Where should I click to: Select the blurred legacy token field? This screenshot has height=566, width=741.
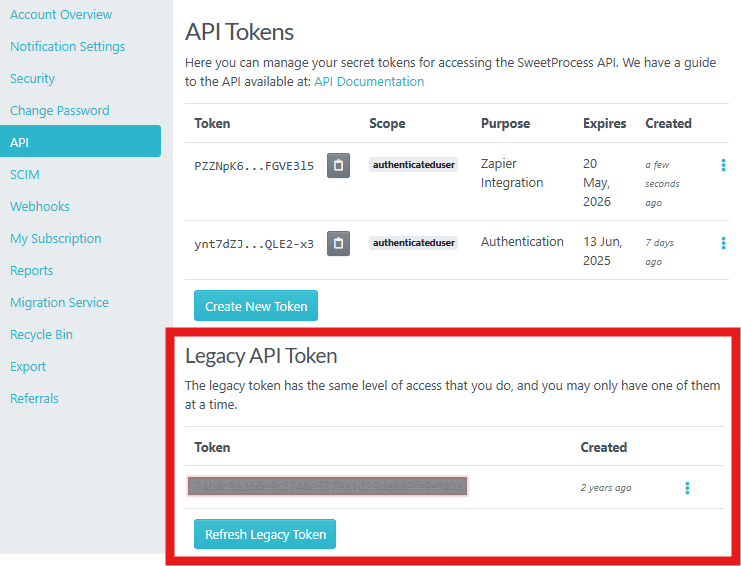click(x=327, y=487)
